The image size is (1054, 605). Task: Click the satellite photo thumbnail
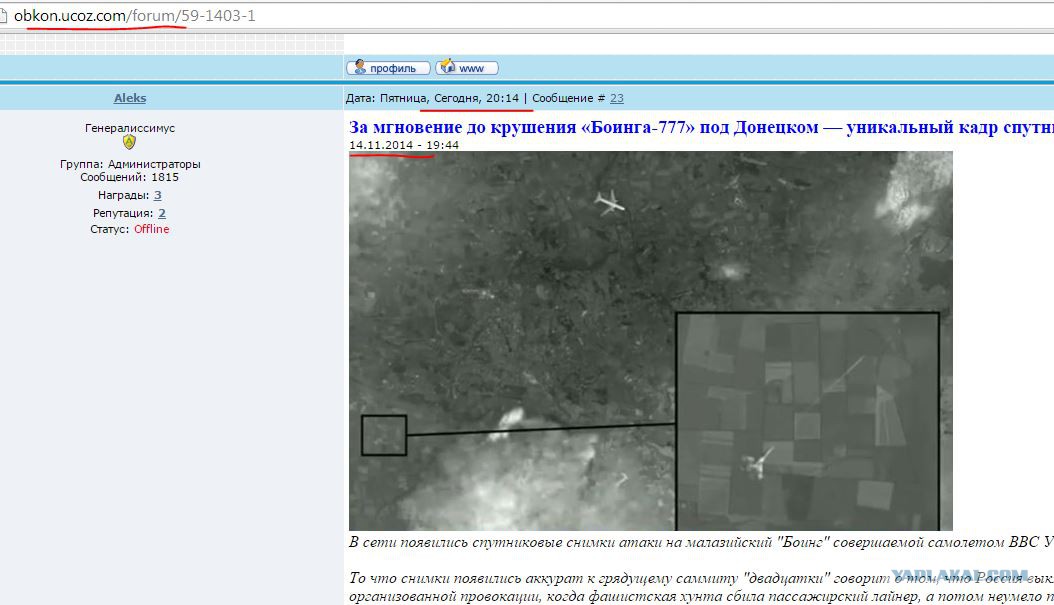[x=651, y=341]
